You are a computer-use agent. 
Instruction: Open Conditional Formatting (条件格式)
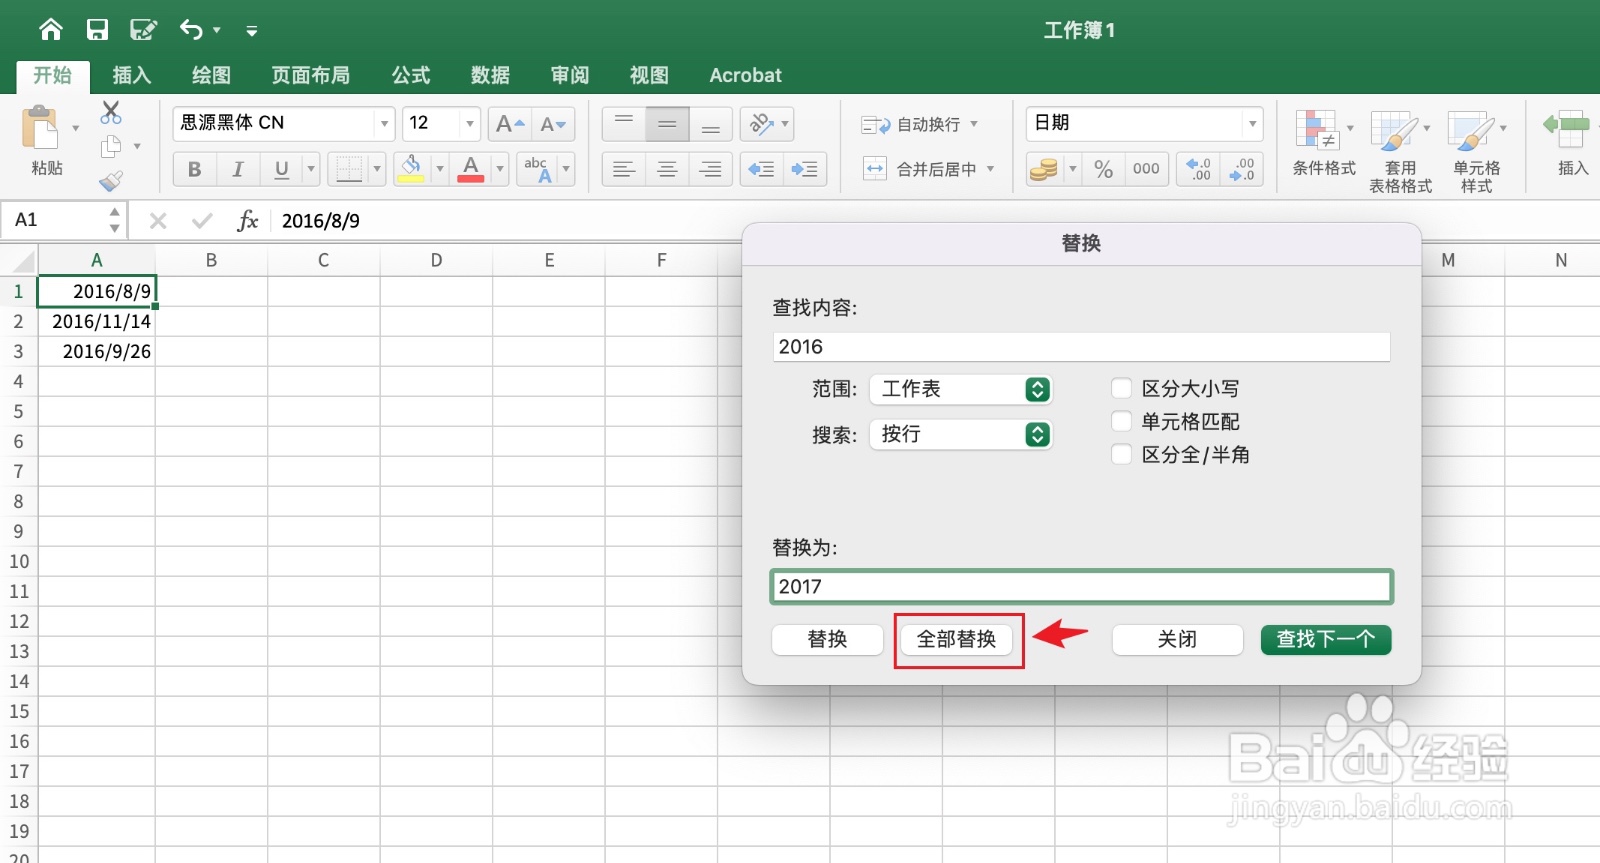pyautogui.click(x=1323, y=143)
